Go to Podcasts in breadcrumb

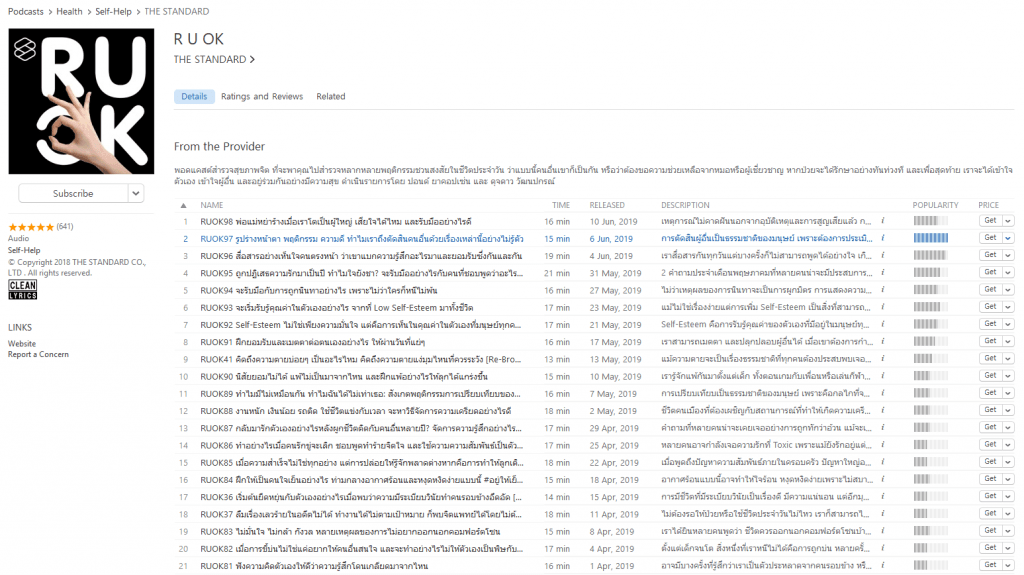[25, 11]
